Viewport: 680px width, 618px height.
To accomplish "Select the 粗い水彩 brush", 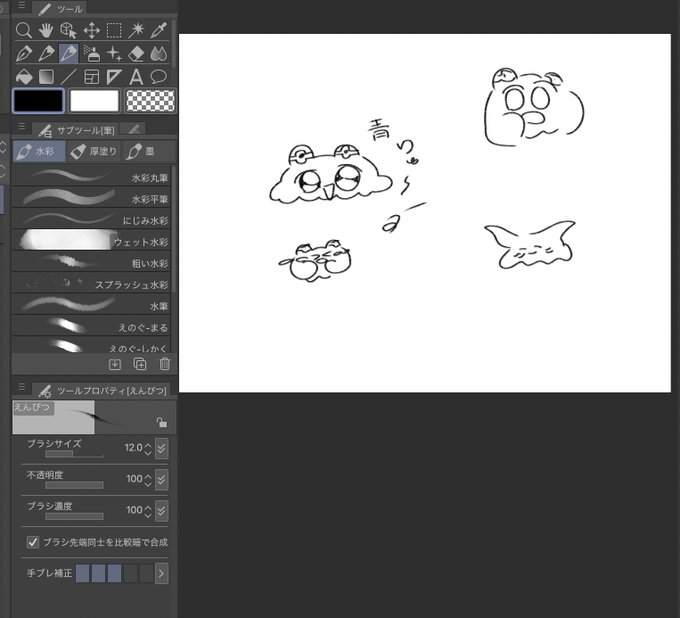I will tap(92, 261).
